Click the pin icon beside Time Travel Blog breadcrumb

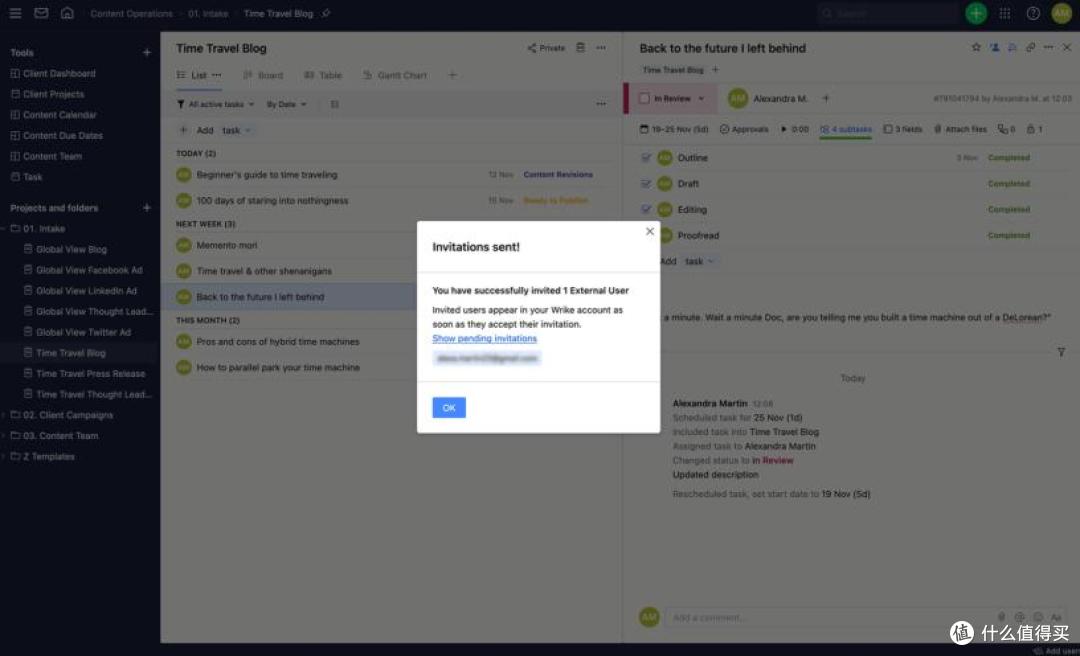coord(326,13)
